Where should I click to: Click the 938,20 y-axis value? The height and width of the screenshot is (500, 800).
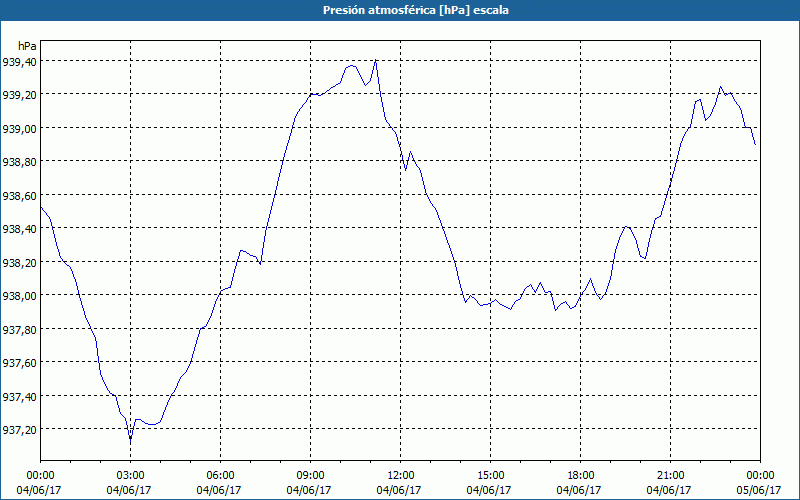point(19,262)
